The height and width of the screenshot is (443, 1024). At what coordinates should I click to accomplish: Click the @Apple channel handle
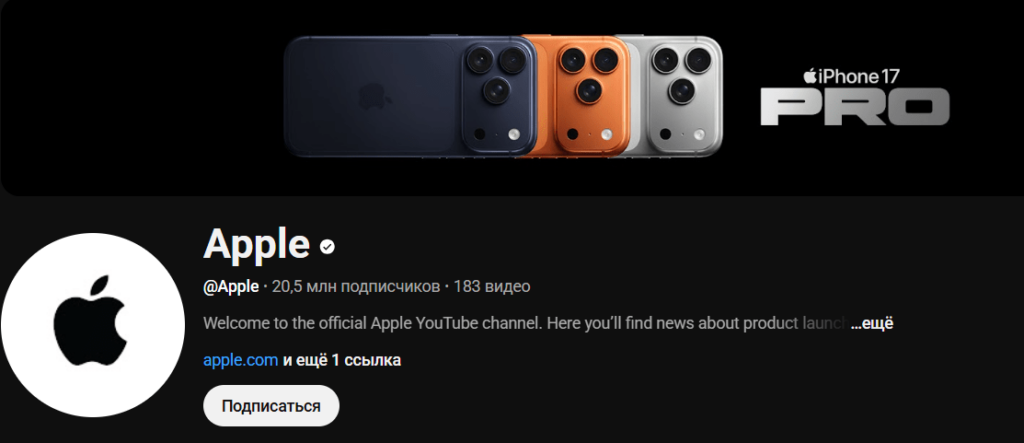(231, 286)
